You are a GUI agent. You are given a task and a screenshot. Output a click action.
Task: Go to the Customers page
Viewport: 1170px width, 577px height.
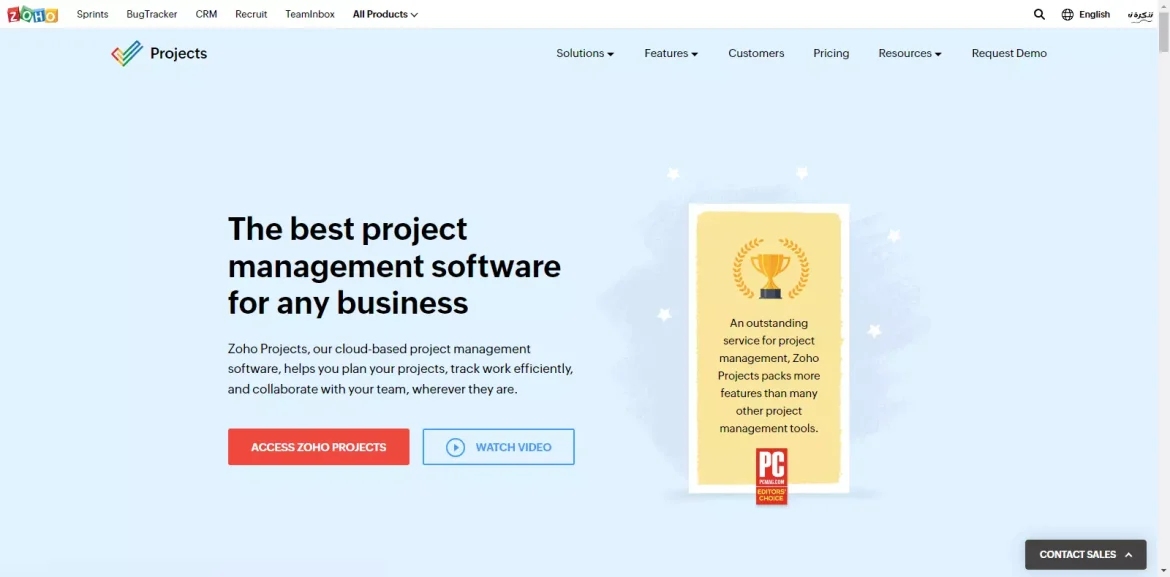coord(756,54)
